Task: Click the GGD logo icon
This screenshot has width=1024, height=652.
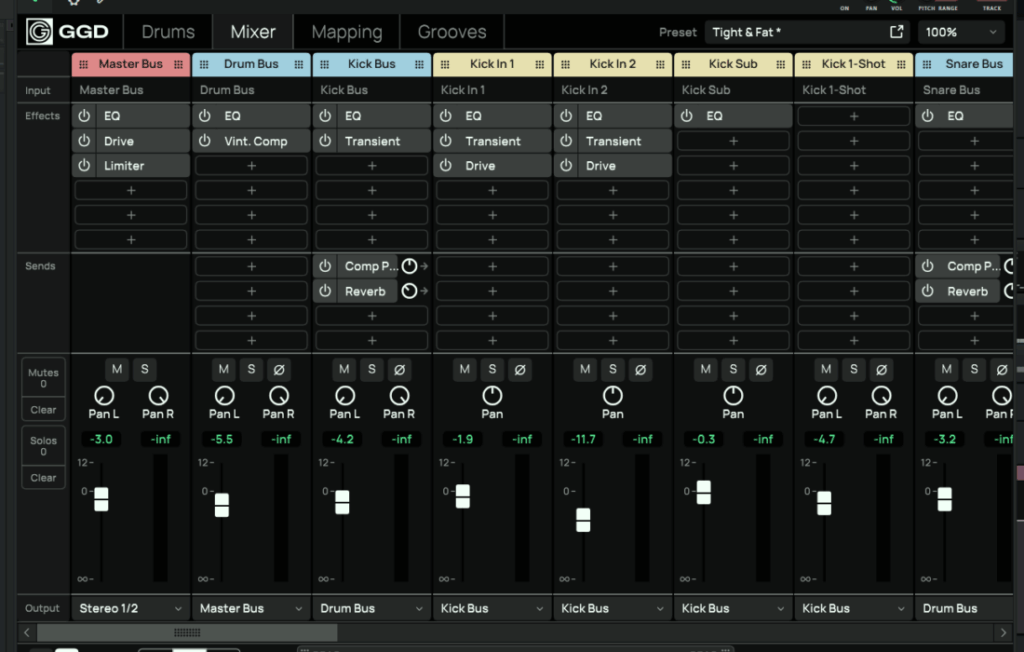Action: pyautogui.click(x=40, y=32)
